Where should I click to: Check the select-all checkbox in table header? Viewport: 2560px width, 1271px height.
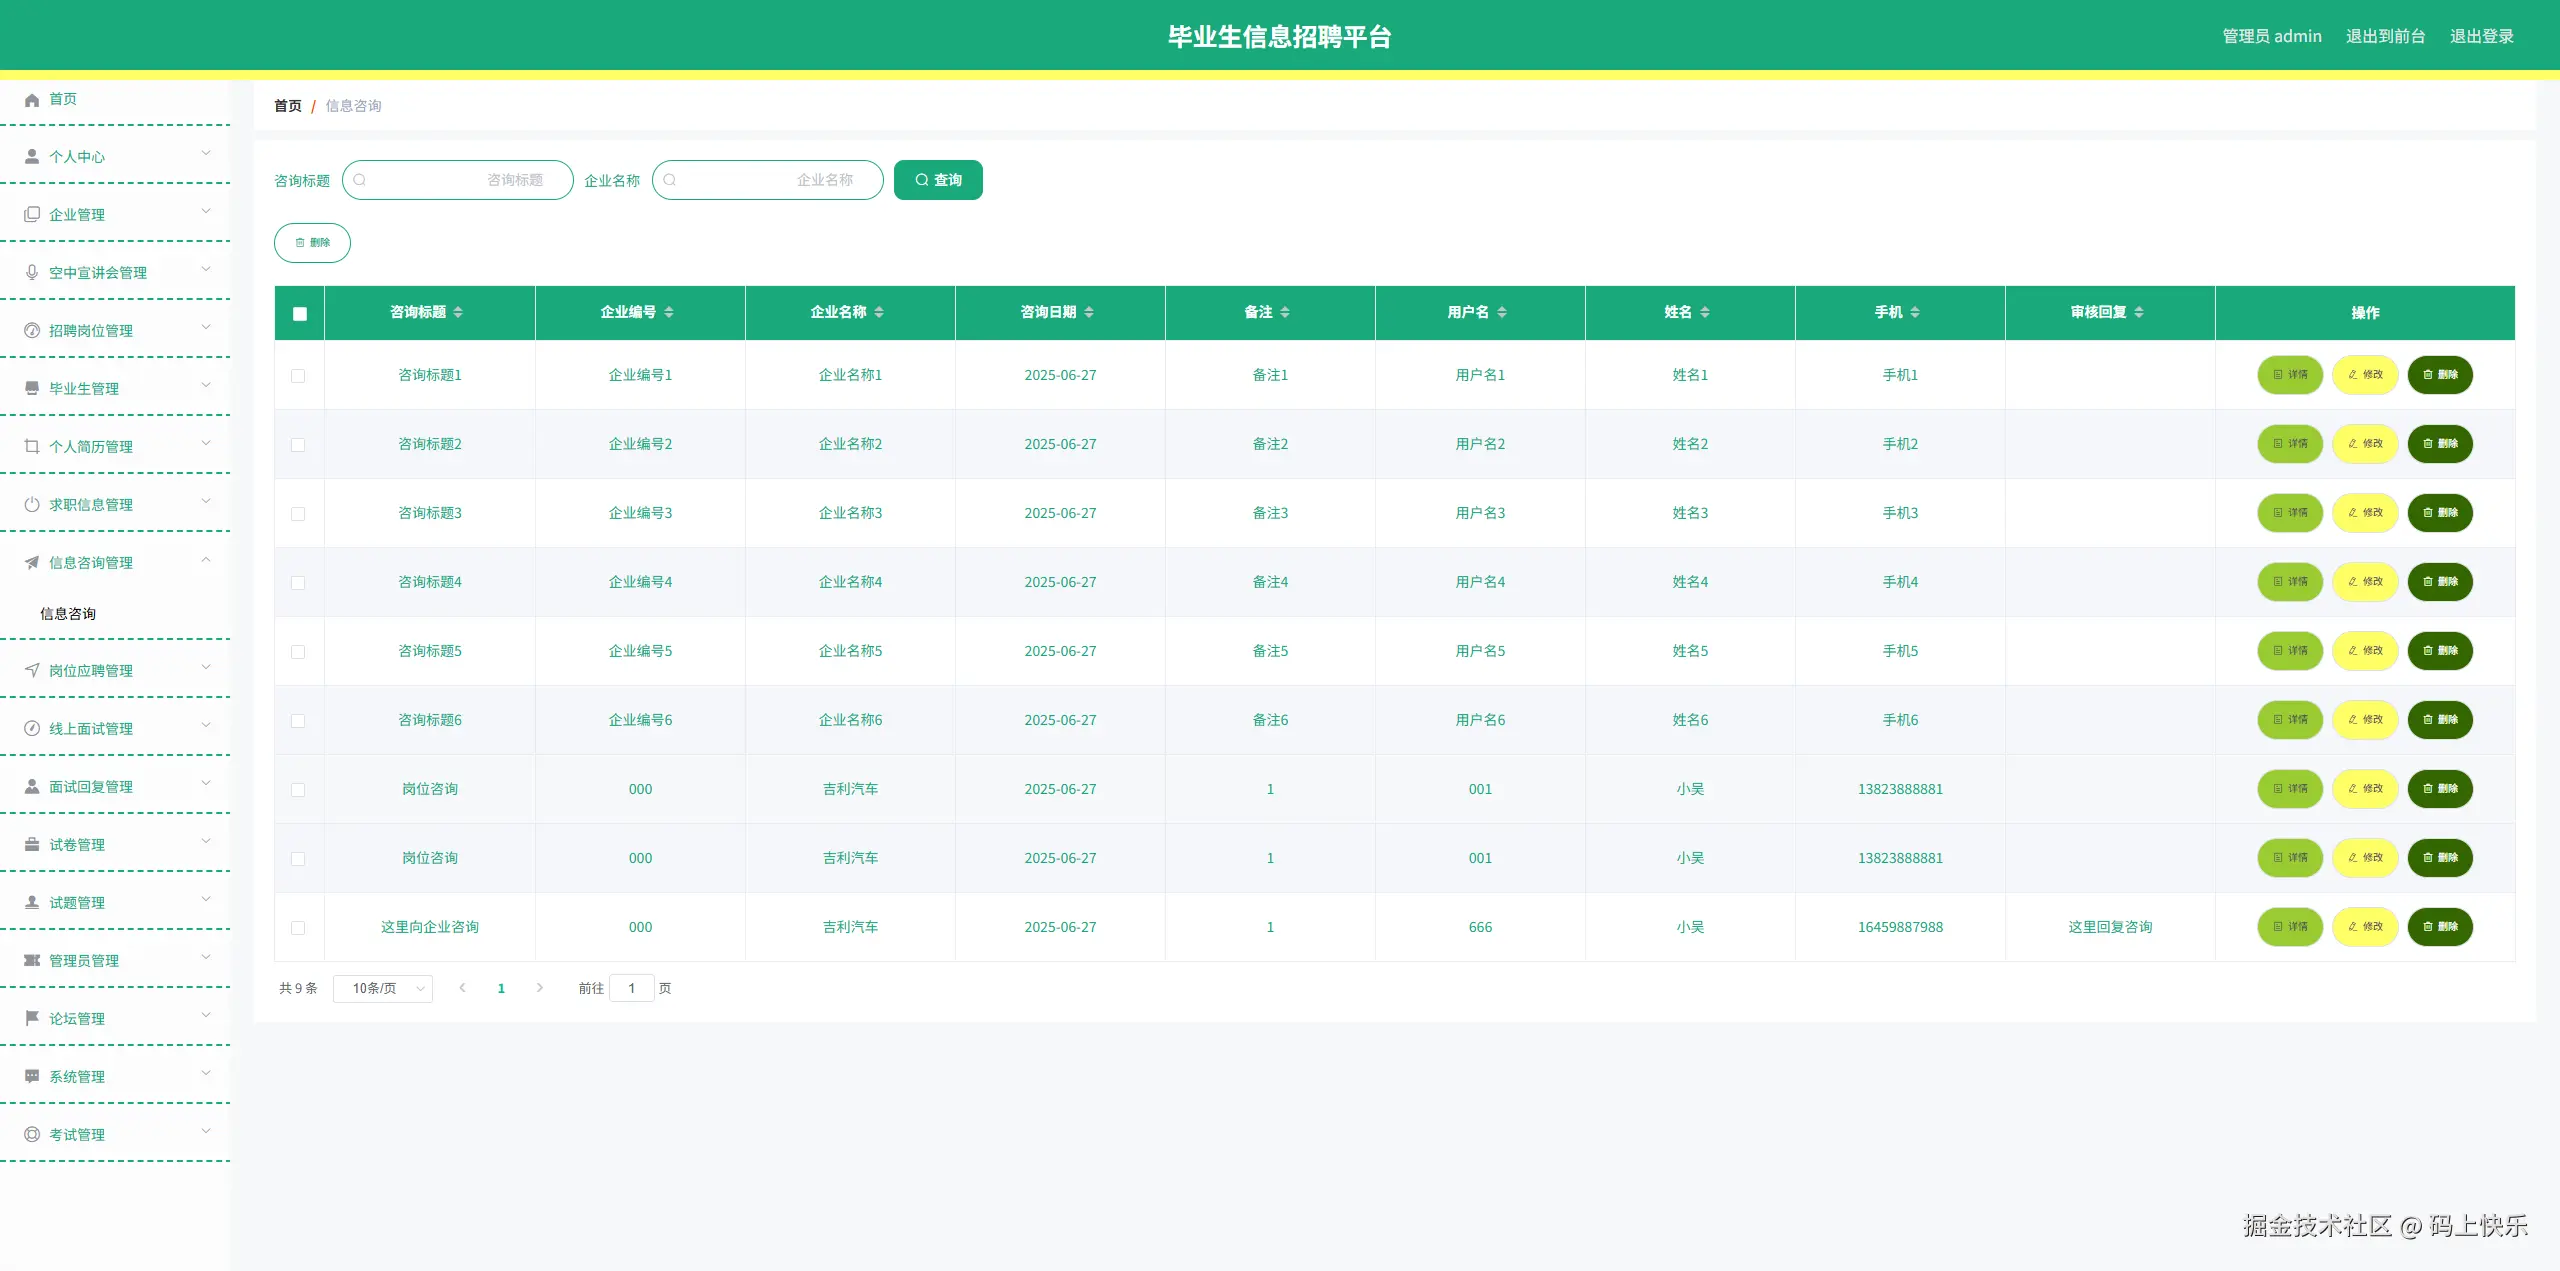(x=299, y=314)
